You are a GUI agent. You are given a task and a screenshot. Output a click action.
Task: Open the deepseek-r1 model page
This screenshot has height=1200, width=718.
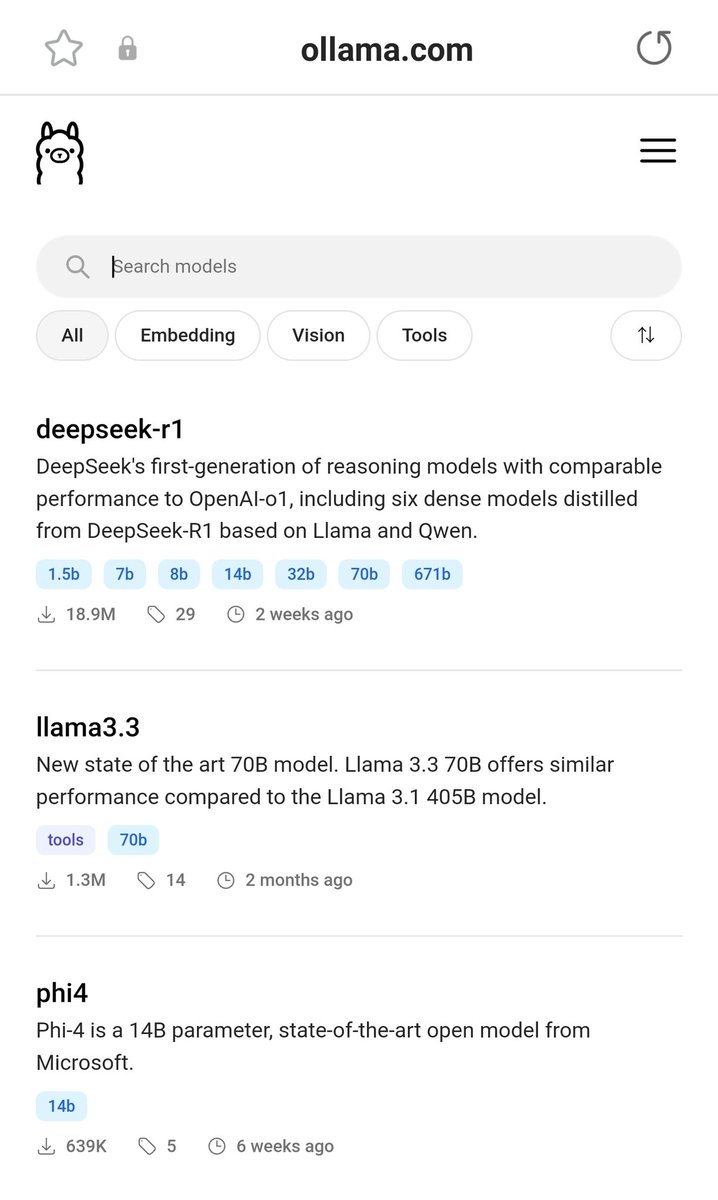click(110, 429)
